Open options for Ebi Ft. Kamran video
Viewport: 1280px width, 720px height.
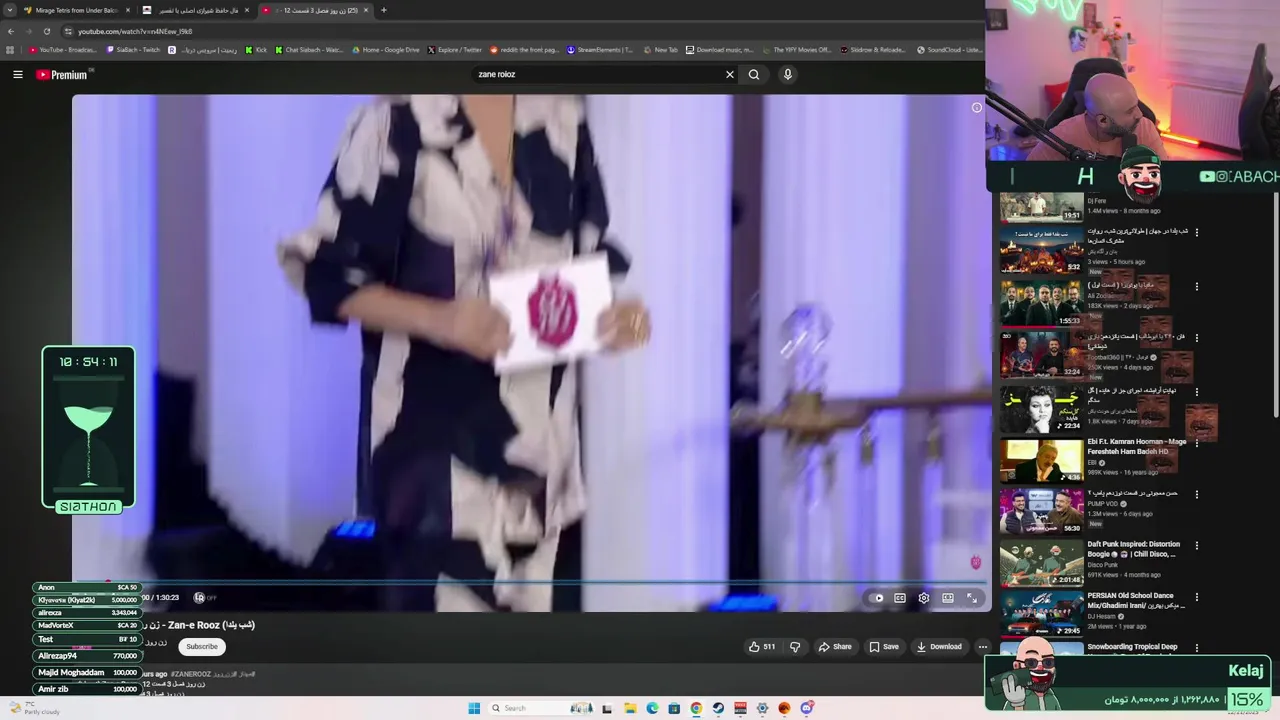(1196, 443)
